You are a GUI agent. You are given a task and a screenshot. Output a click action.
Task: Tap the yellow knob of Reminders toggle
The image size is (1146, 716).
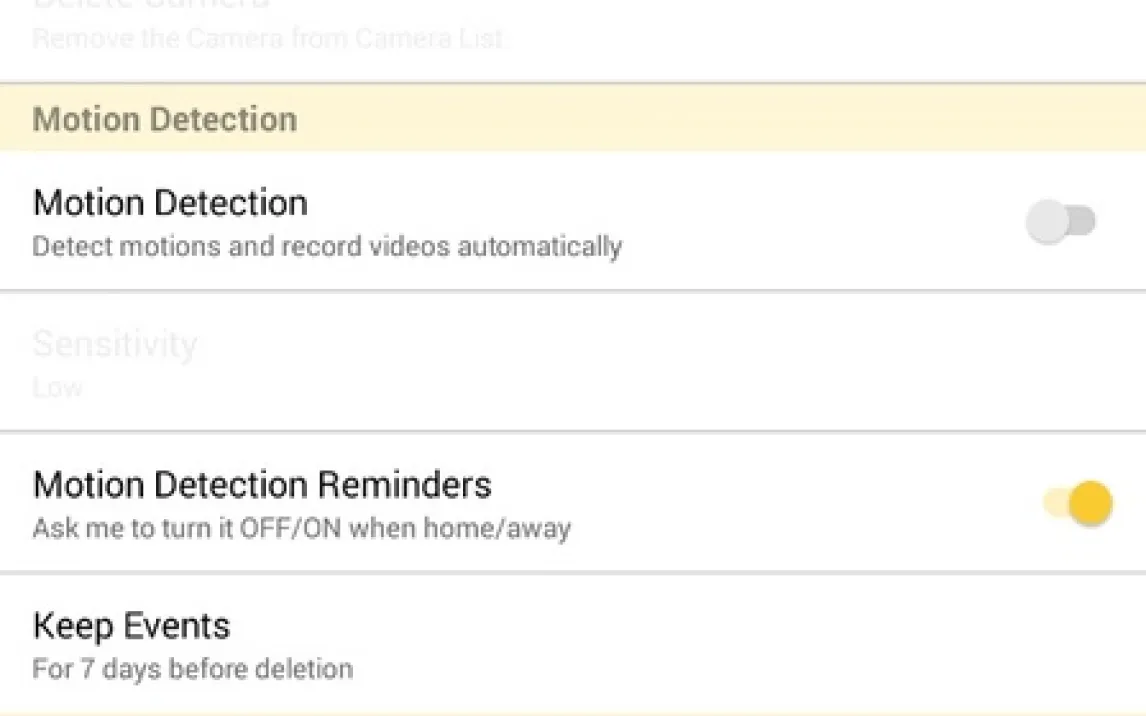pos(1090,503)
